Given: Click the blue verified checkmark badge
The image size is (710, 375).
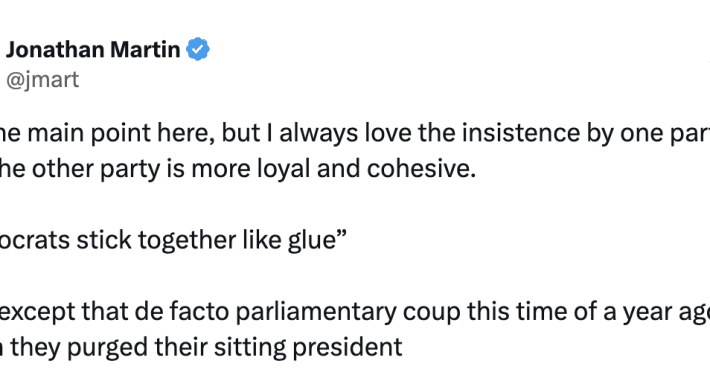Looking at the screenshot, I should (x=198, y=49).
